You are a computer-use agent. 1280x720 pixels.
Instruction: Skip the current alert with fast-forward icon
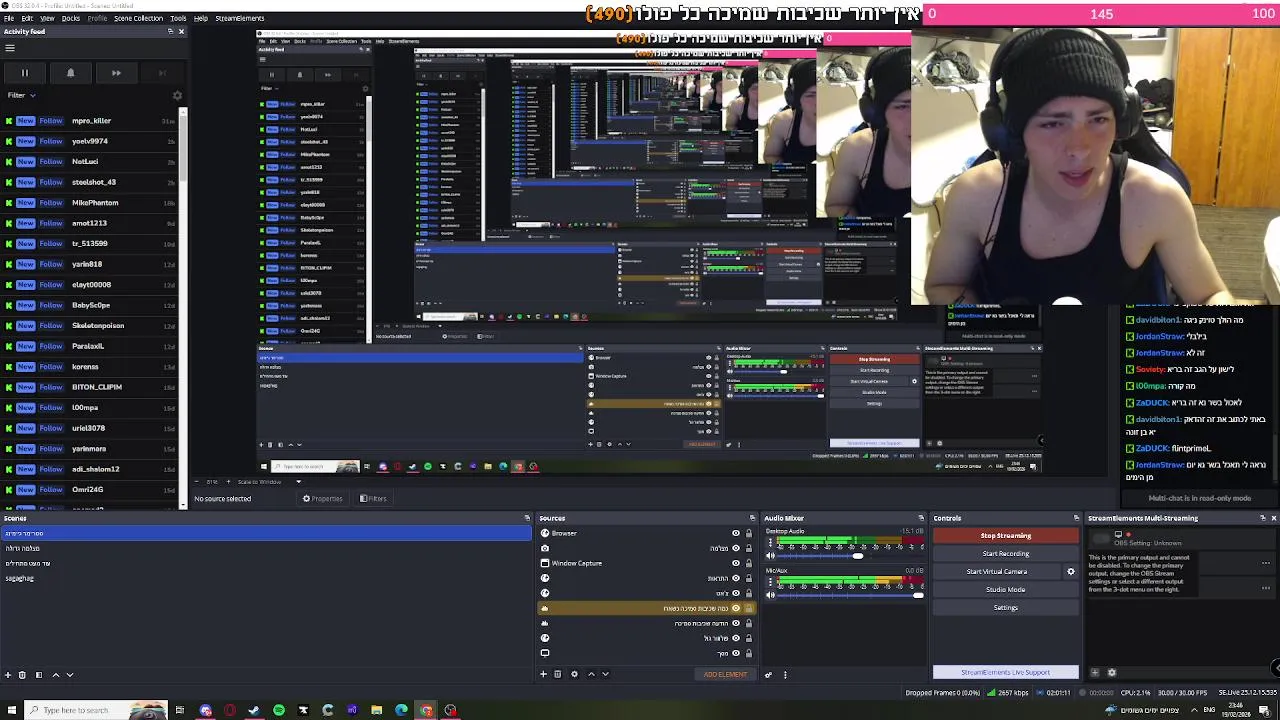[116, 73]
